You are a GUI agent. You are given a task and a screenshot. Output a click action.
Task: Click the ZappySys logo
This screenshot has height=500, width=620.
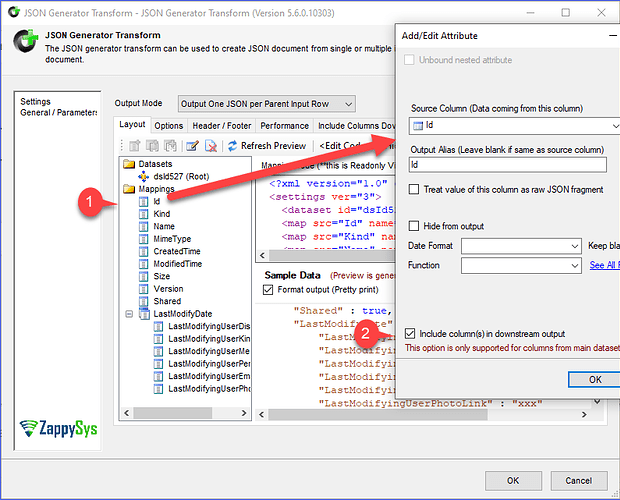click(58, 429)
